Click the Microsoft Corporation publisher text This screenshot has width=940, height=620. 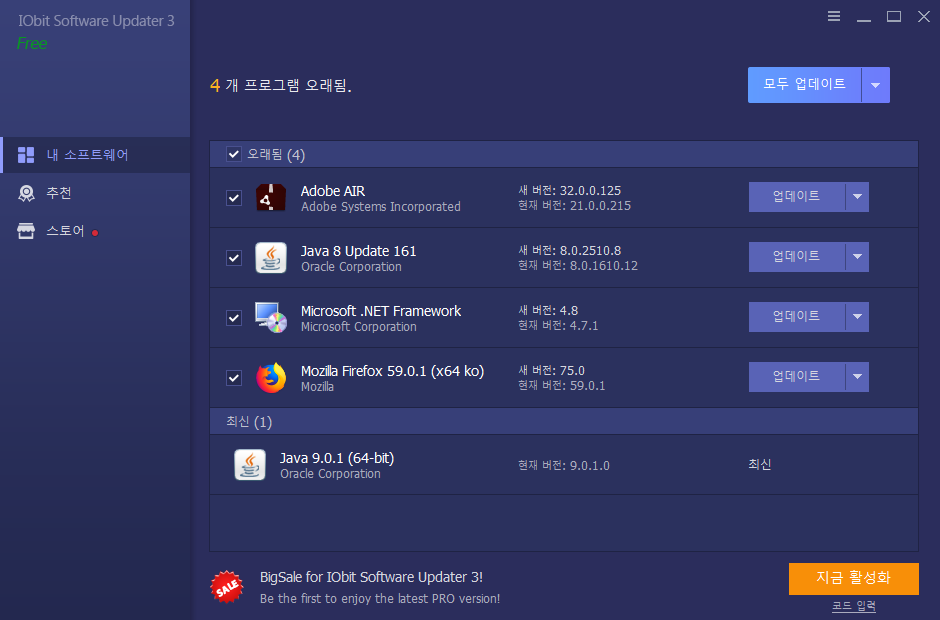[358, 327]
